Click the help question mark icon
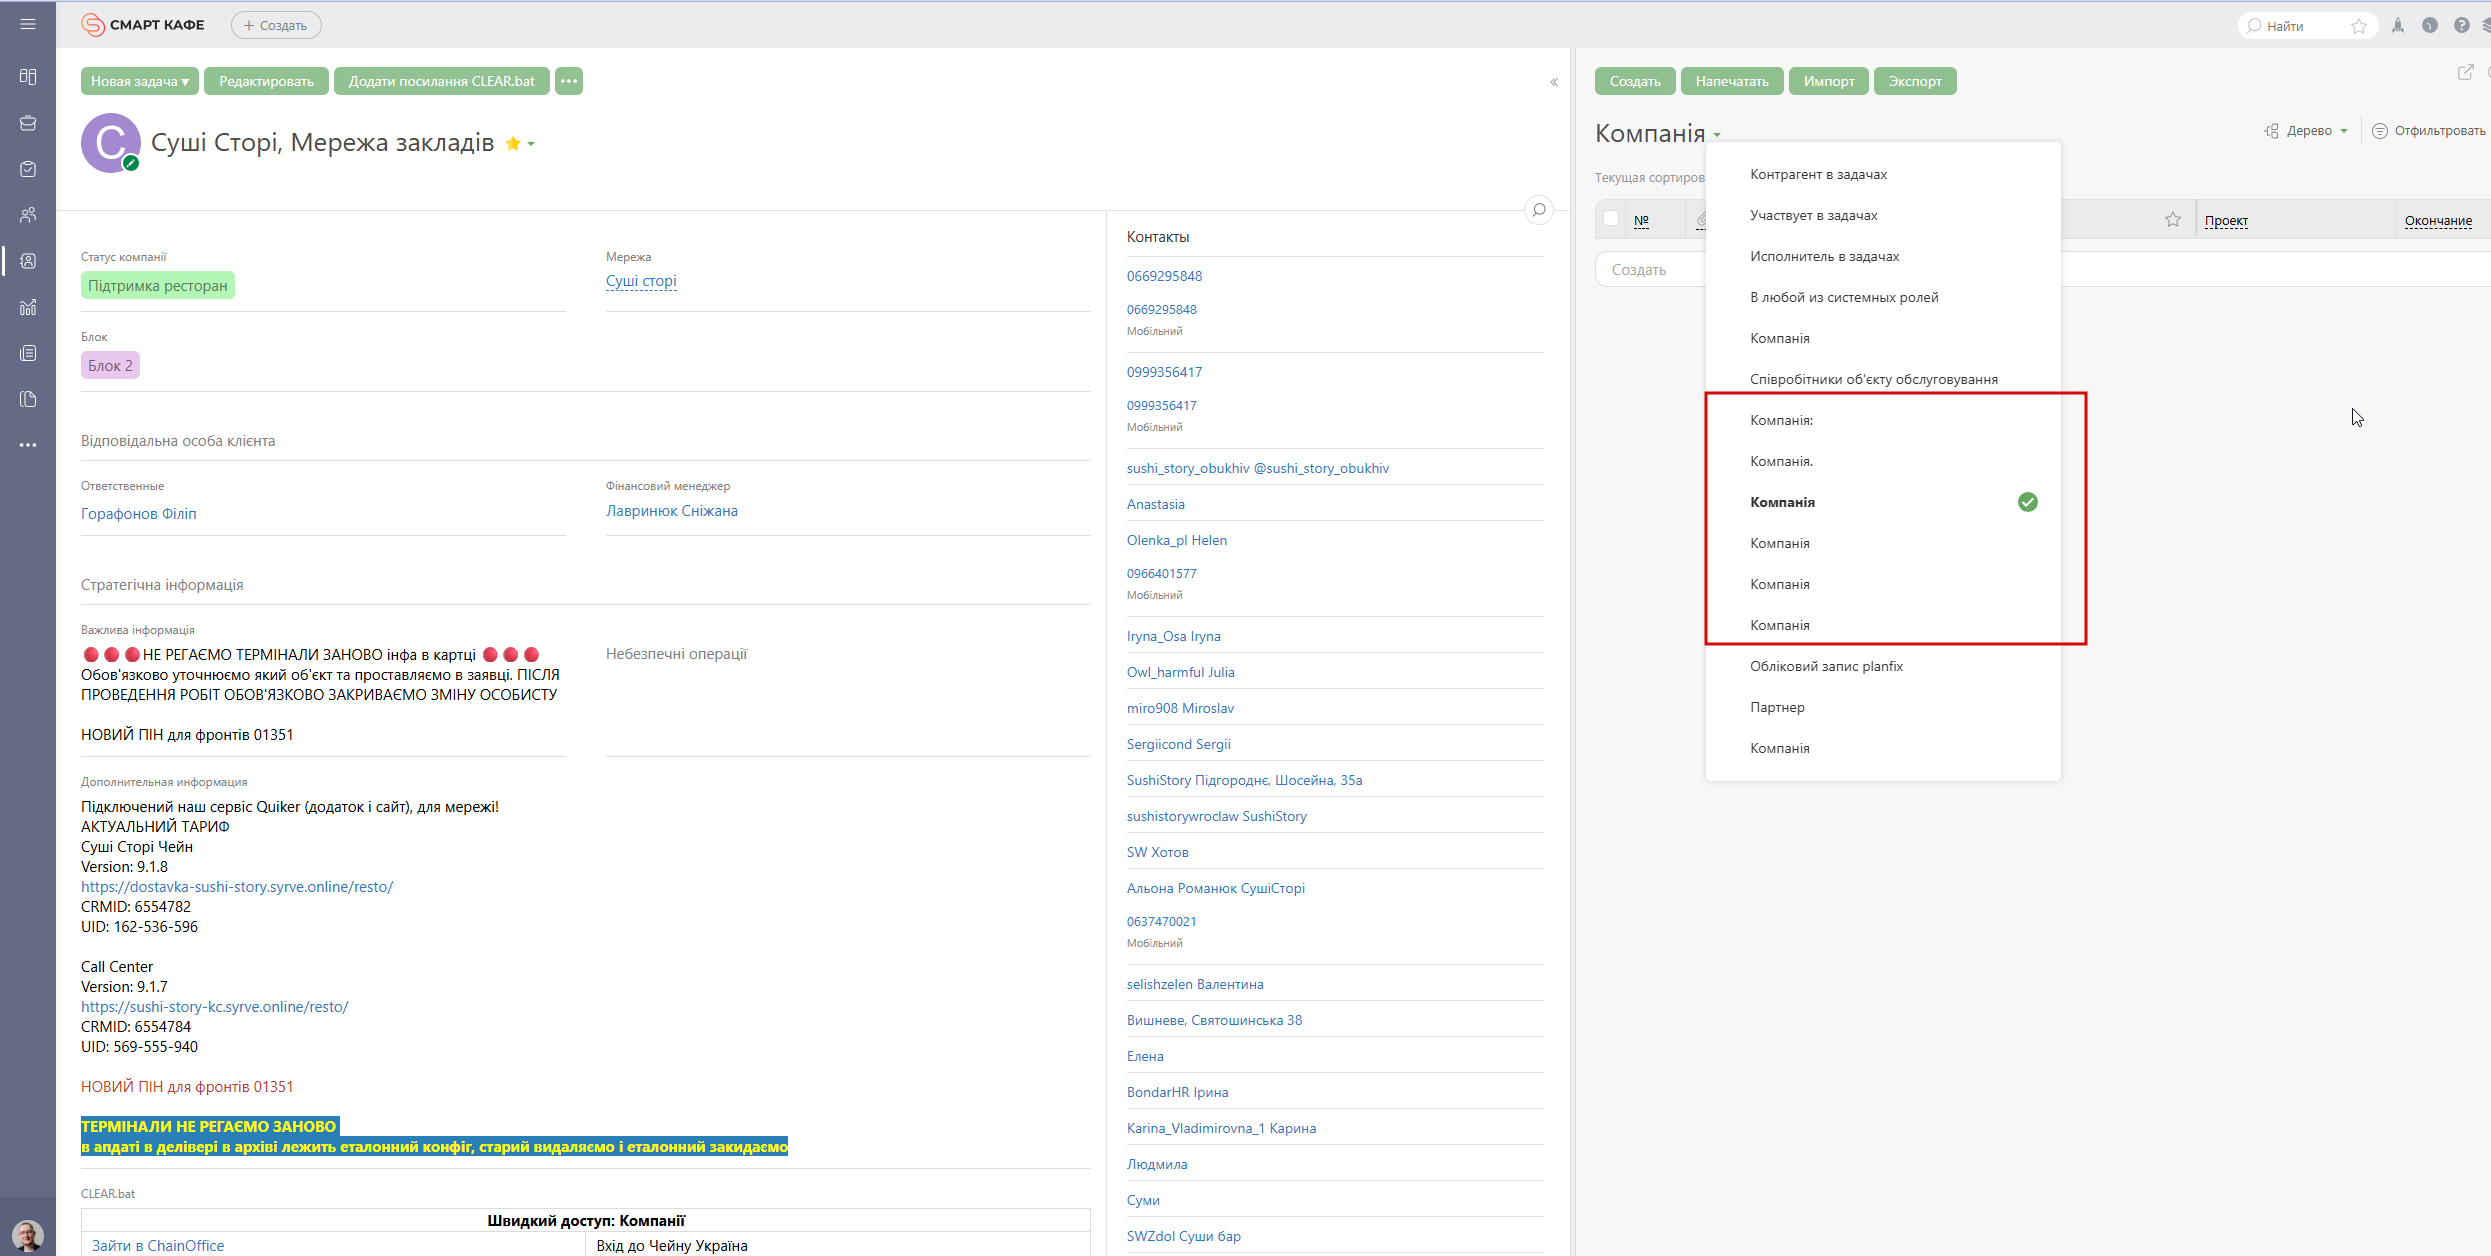 [x=2461, y=26]
